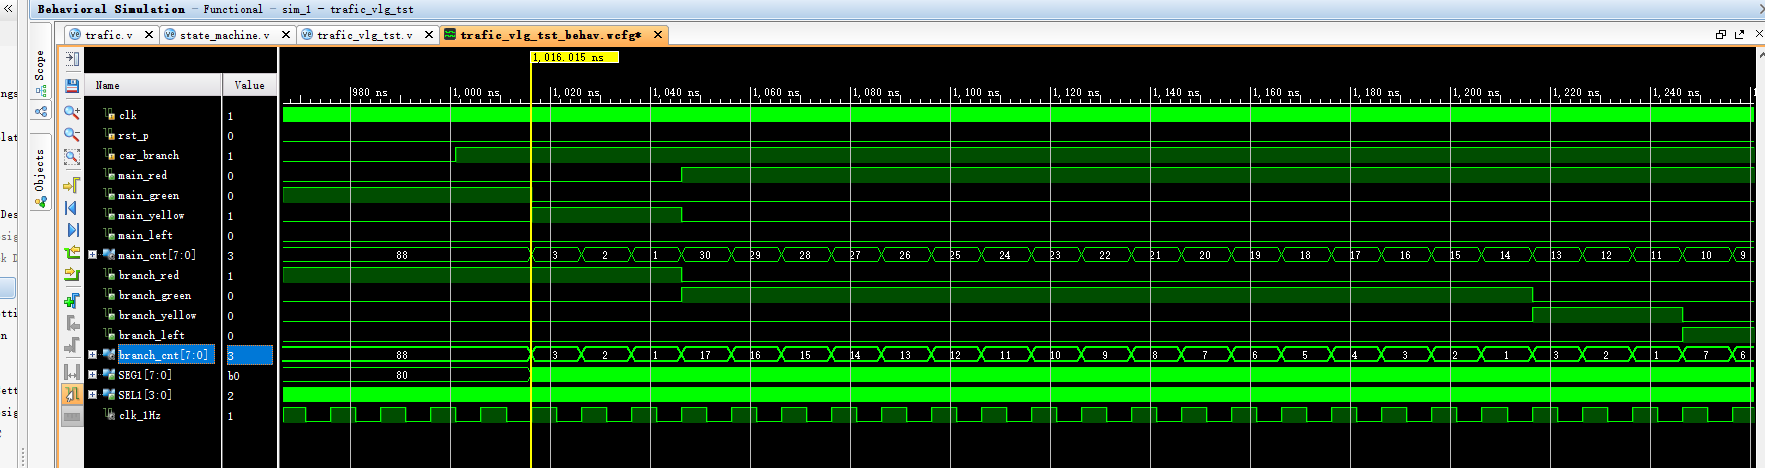Select the highlighted branch_cnt[7:0] signal
Image resolution: width=1765 pixels, height=468 pixels.
(x=164, y=355)
